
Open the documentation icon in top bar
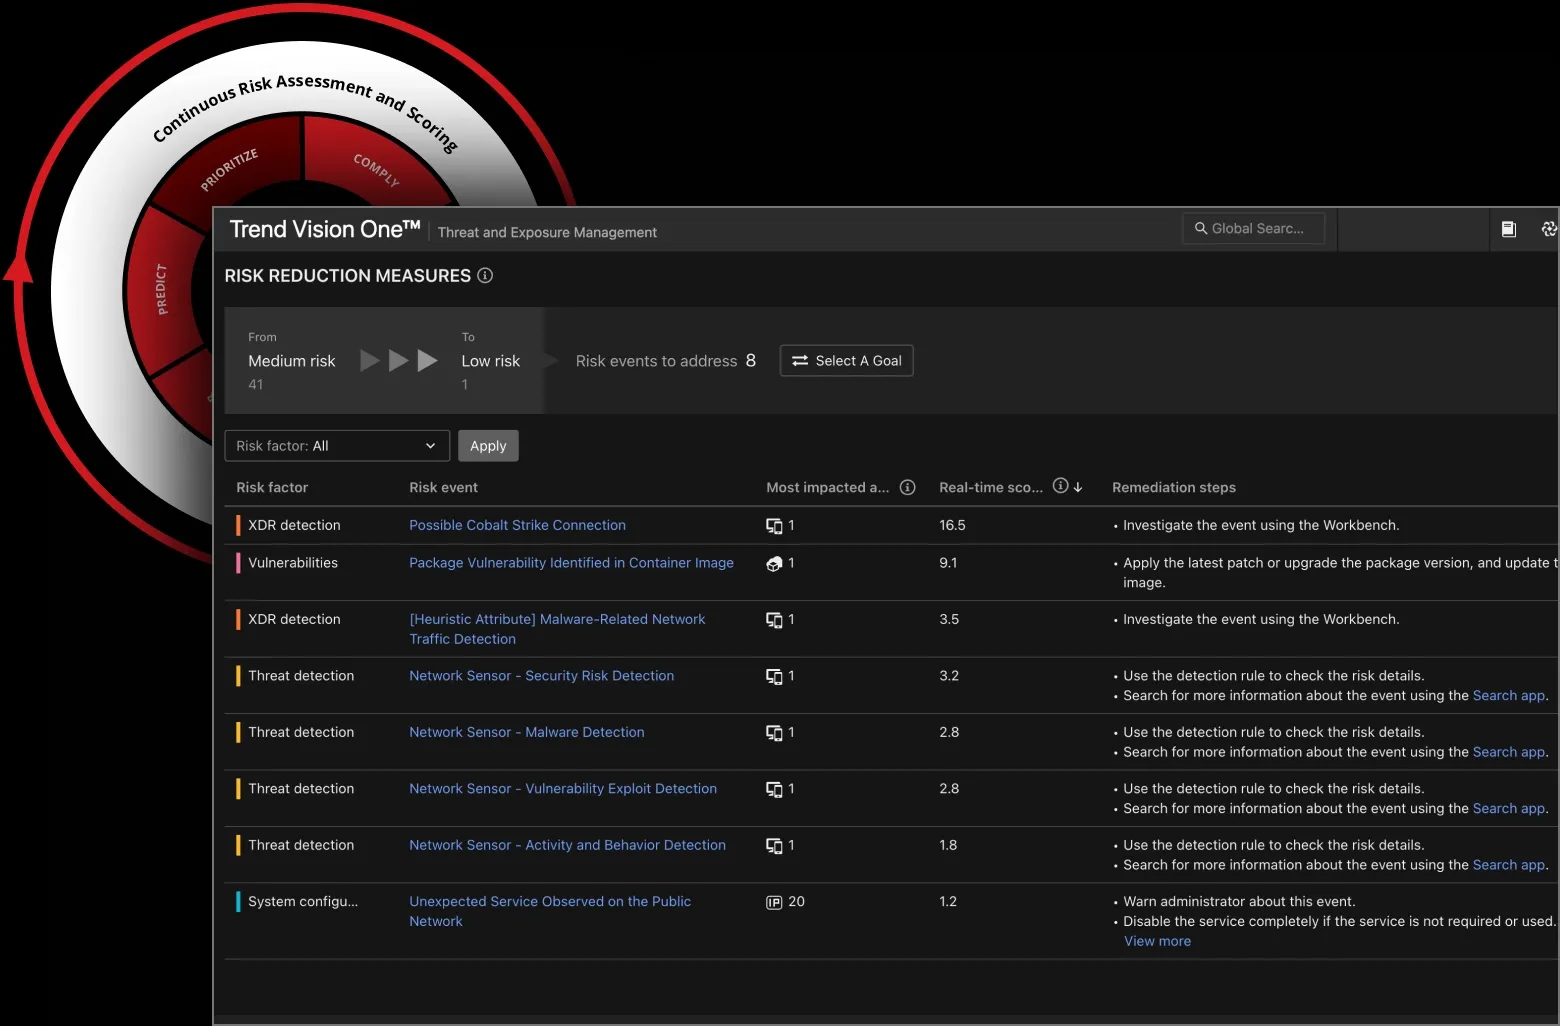1509,229
